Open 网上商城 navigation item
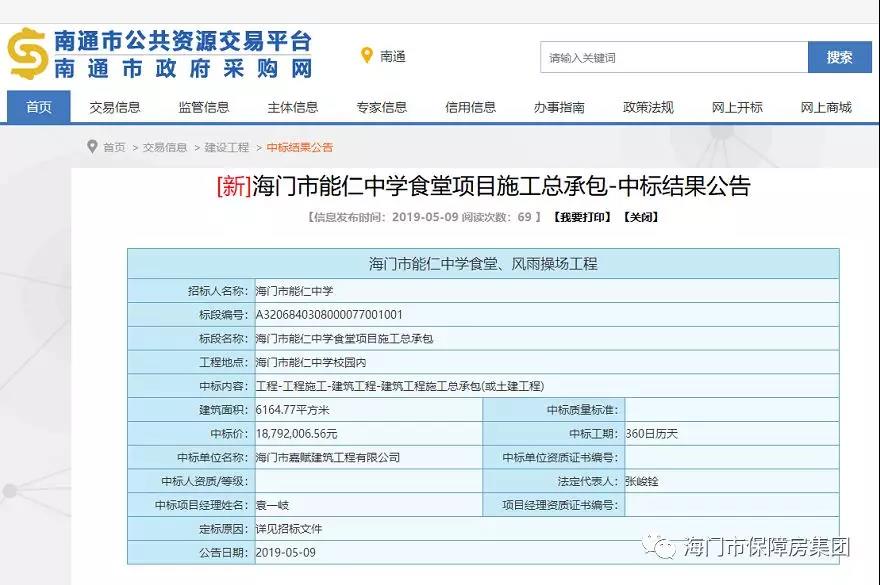The image size is (880, 585). (826, 108)
